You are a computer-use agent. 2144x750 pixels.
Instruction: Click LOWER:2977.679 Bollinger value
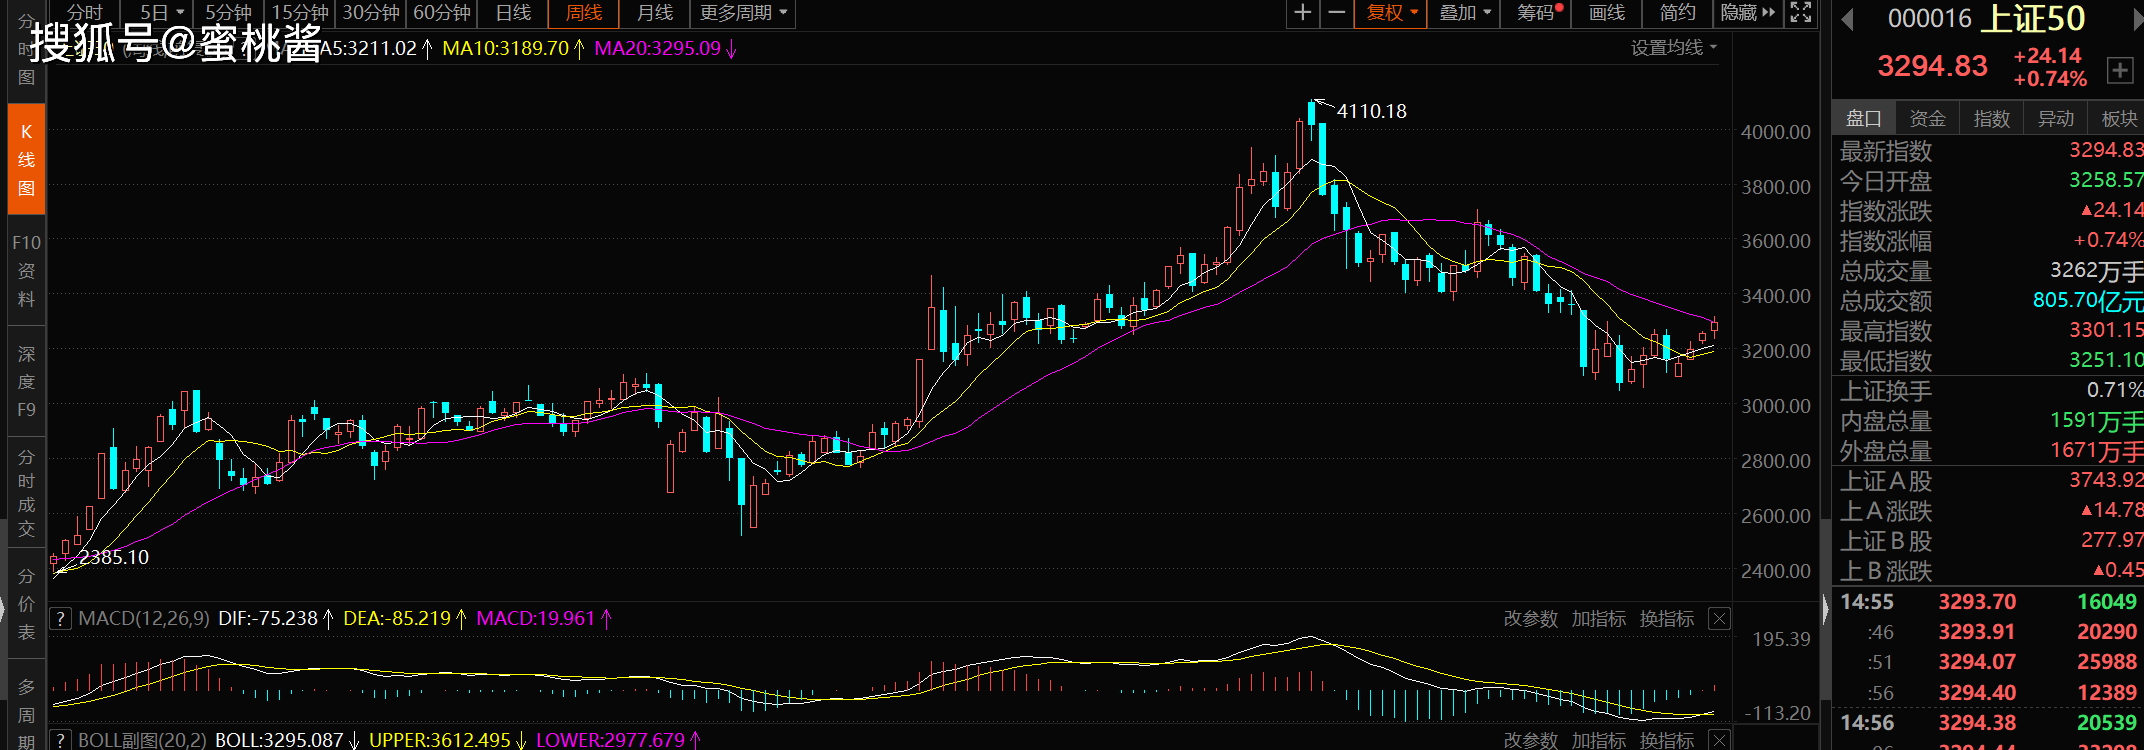(610, 740)
